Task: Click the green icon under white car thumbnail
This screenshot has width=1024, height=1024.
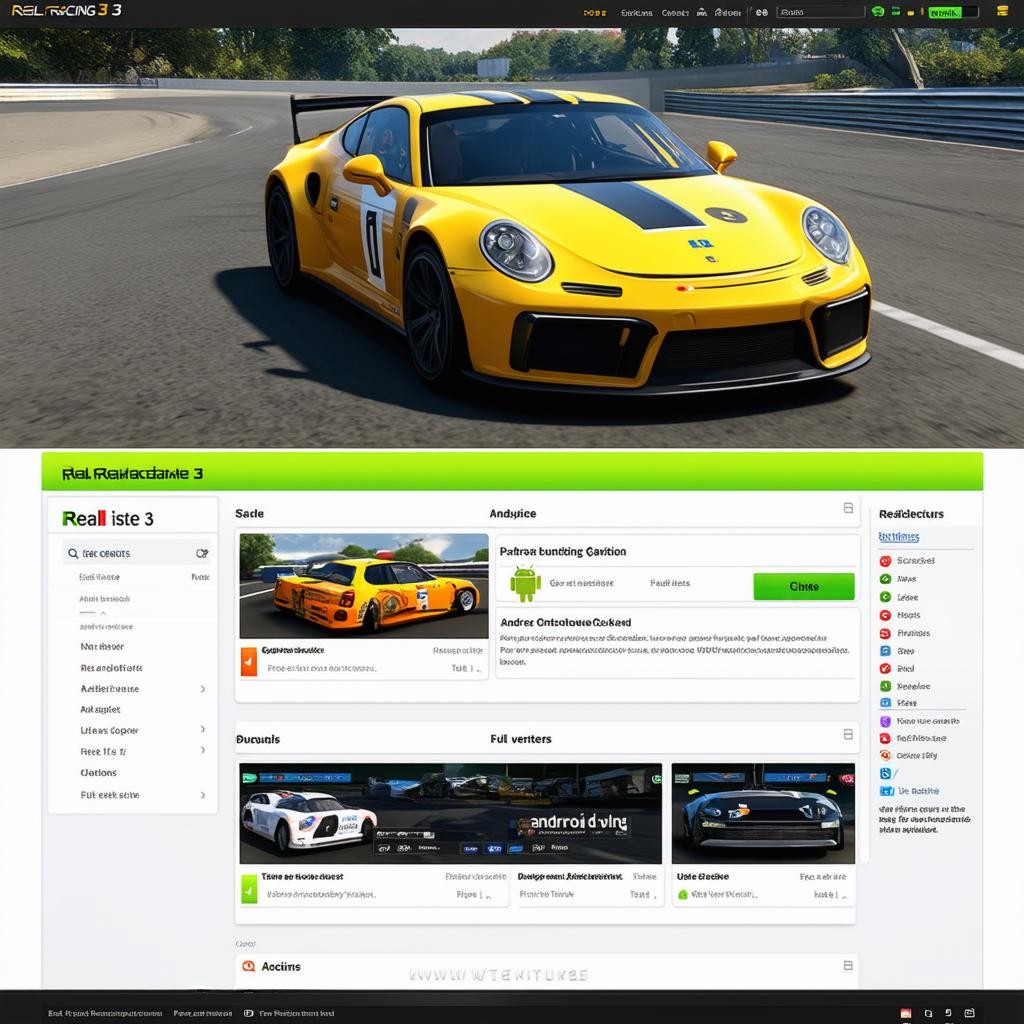Action: pos(249,887)
